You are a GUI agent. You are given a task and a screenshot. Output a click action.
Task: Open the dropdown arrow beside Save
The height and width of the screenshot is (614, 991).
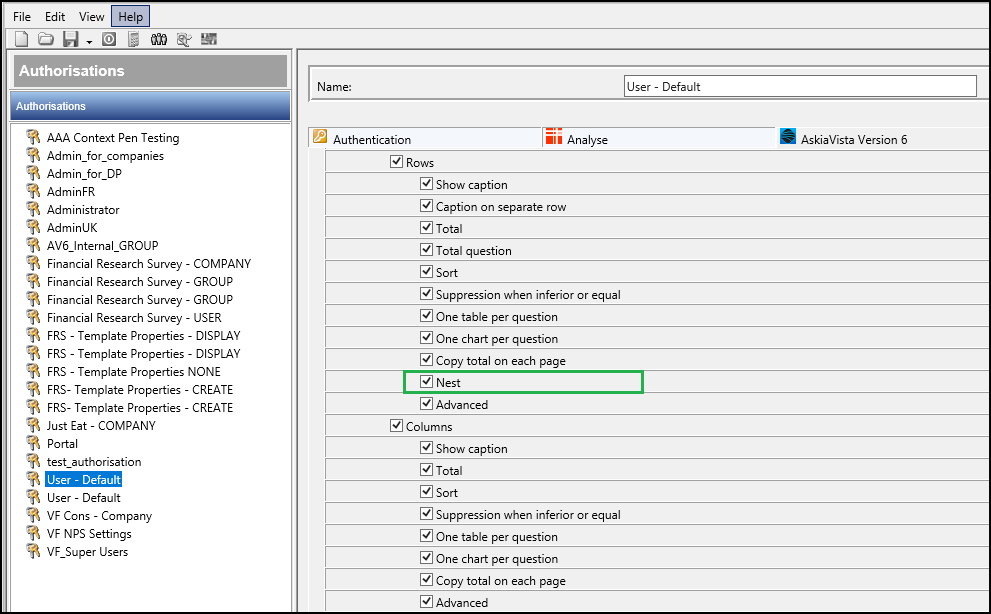[x=89, y=42]
